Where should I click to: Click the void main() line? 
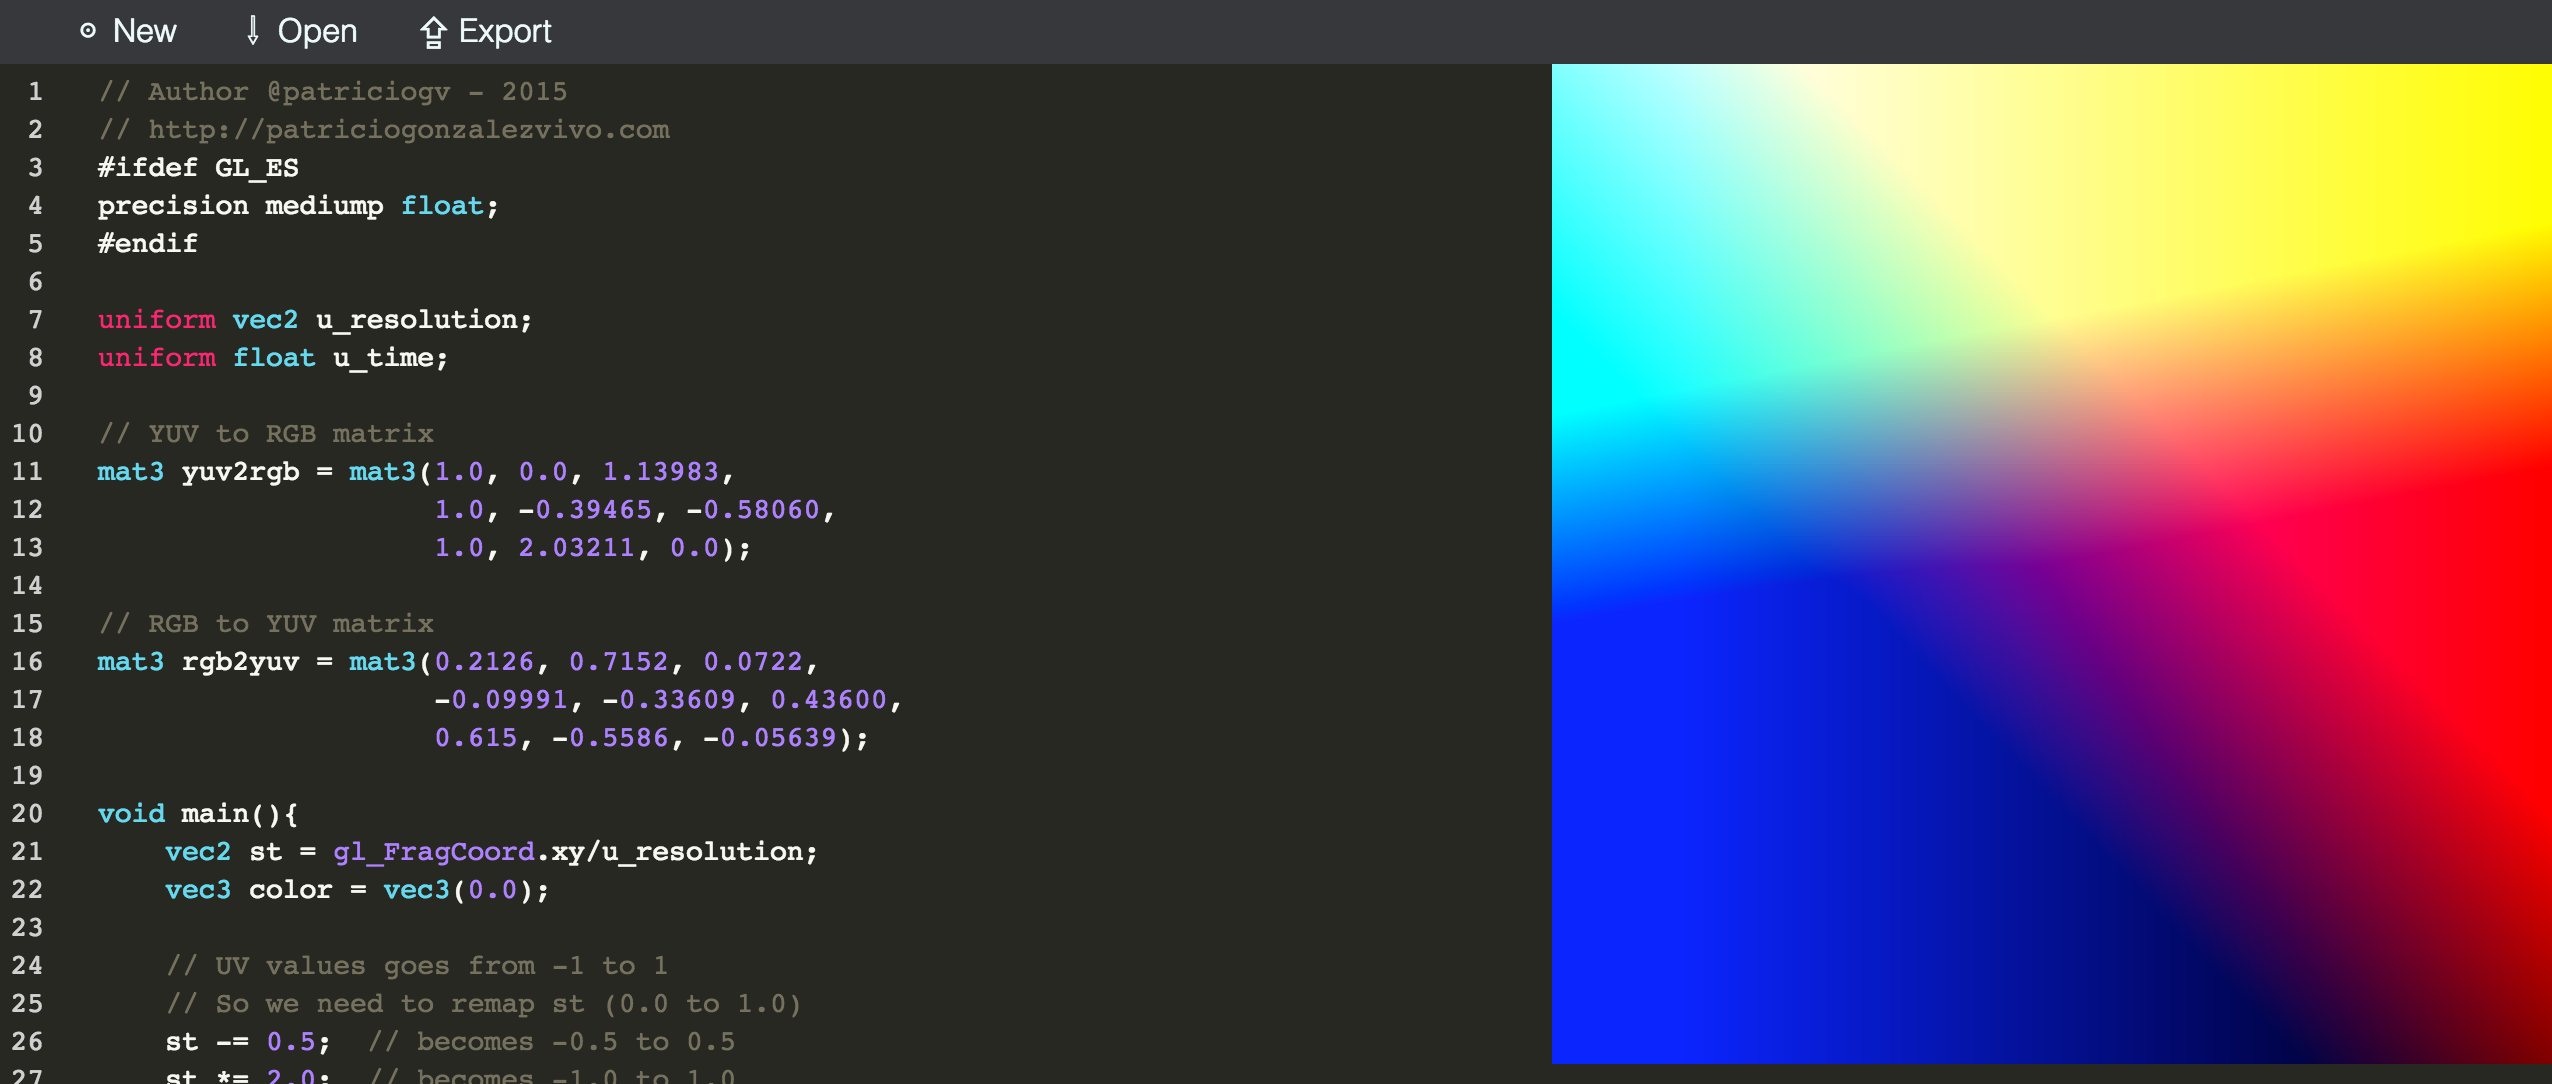pyautogui.click(x=196, y=812)
